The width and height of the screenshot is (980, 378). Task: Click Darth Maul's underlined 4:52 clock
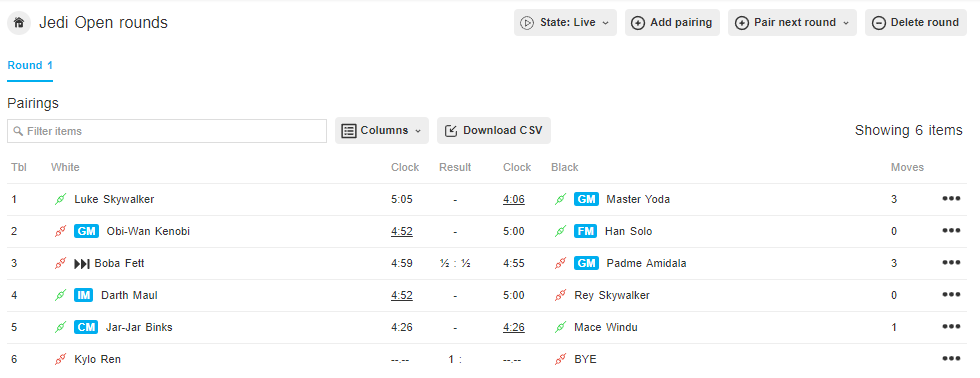402,295
